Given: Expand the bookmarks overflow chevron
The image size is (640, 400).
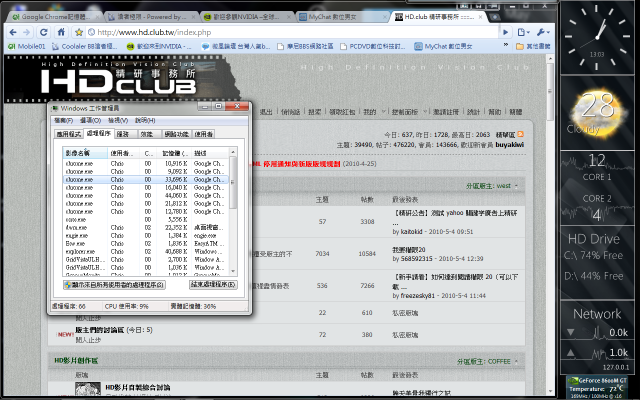Looking at the screenshot, I should click(x=506, y=45).
